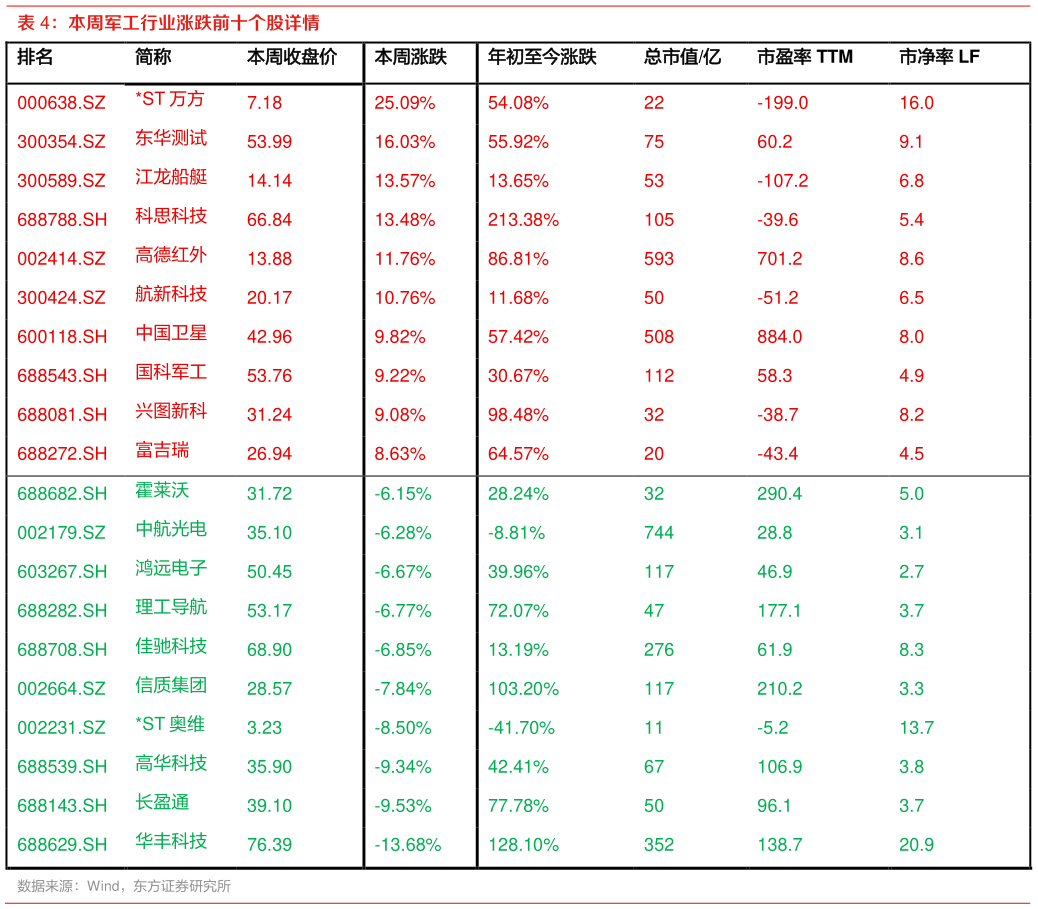The width and height of the screenshot is (1038, 909).
Task: Select market cap 744 cell
Action: pyautogui.click(x=659, y=533)
